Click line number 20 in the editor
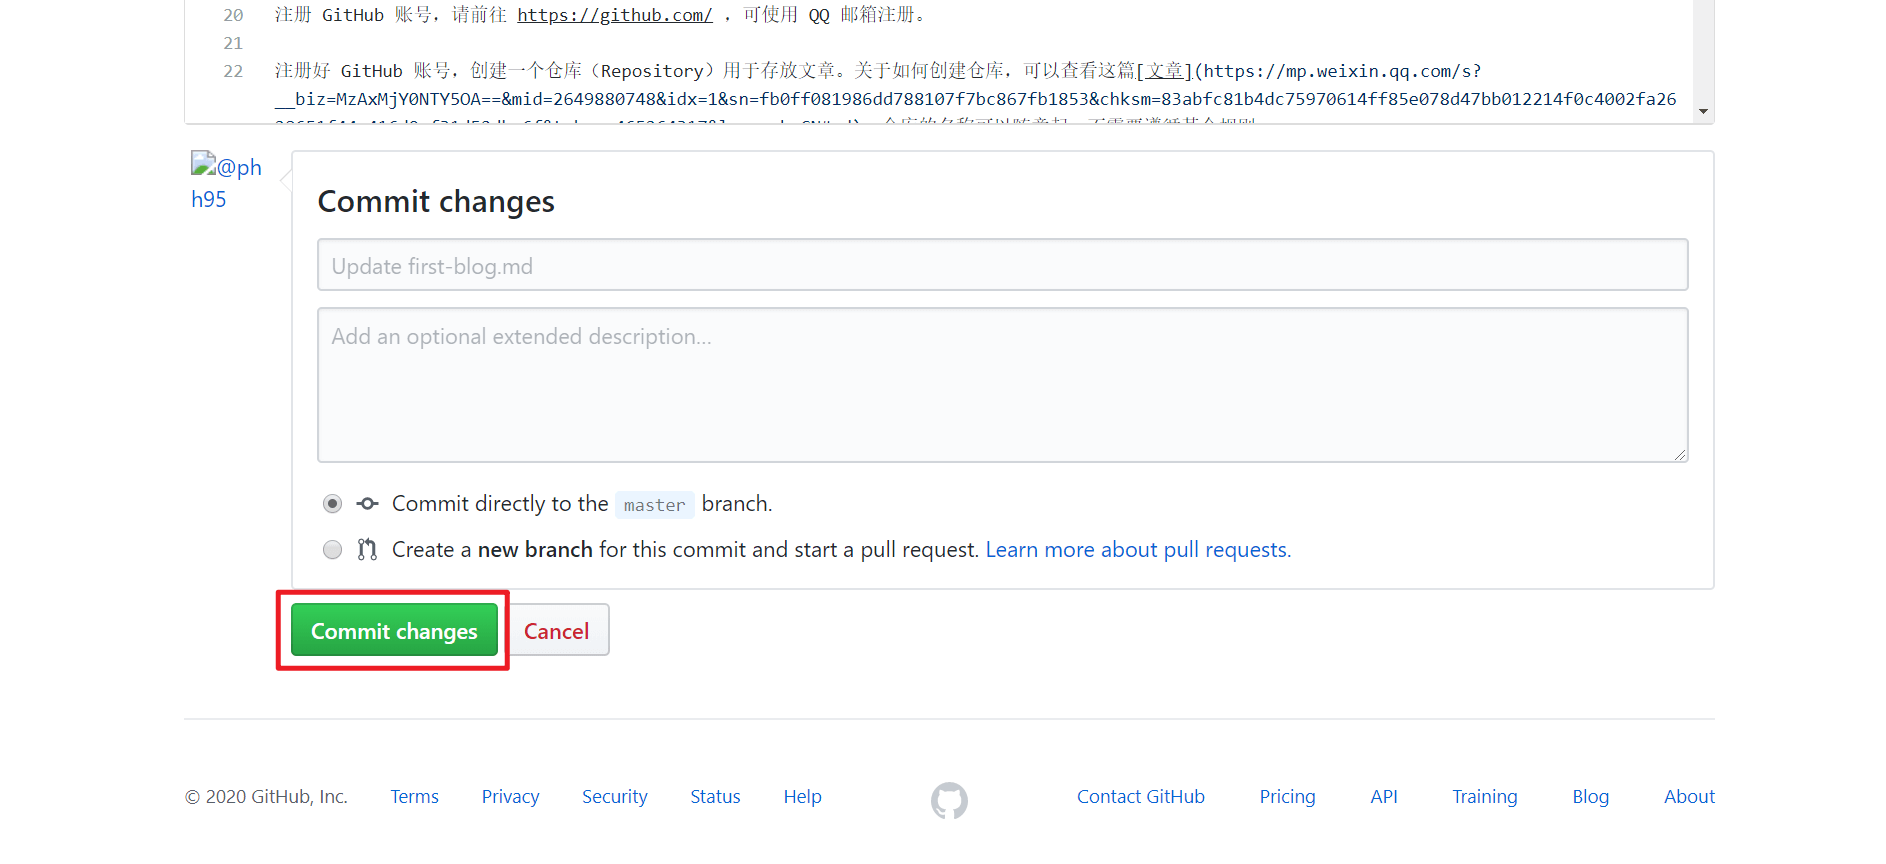 (x=233, y=15)
